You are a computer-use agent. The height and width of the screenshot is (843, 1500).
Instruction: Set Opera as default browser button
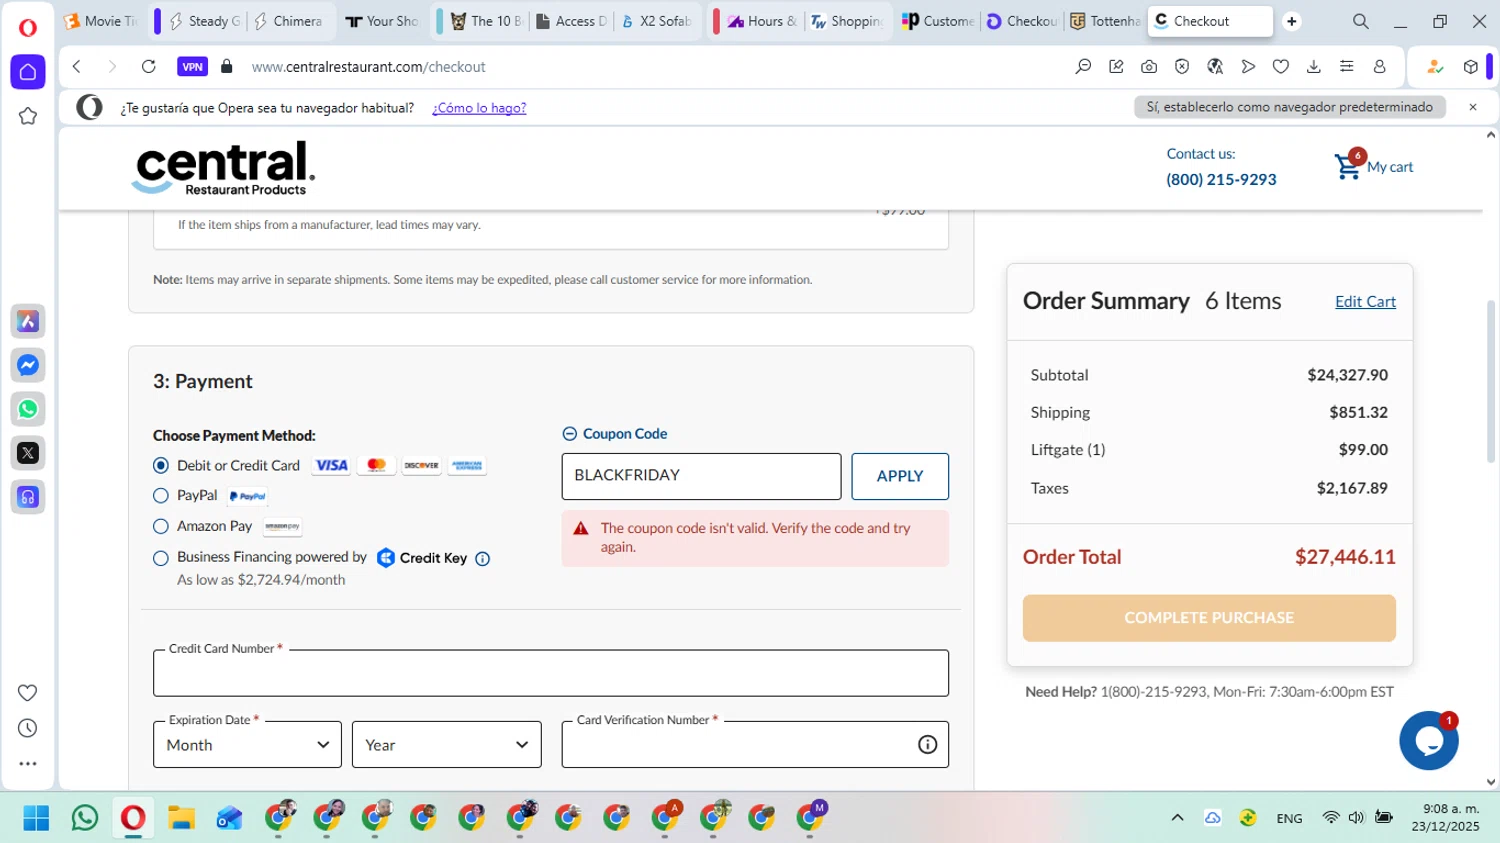coord(1290,107)
